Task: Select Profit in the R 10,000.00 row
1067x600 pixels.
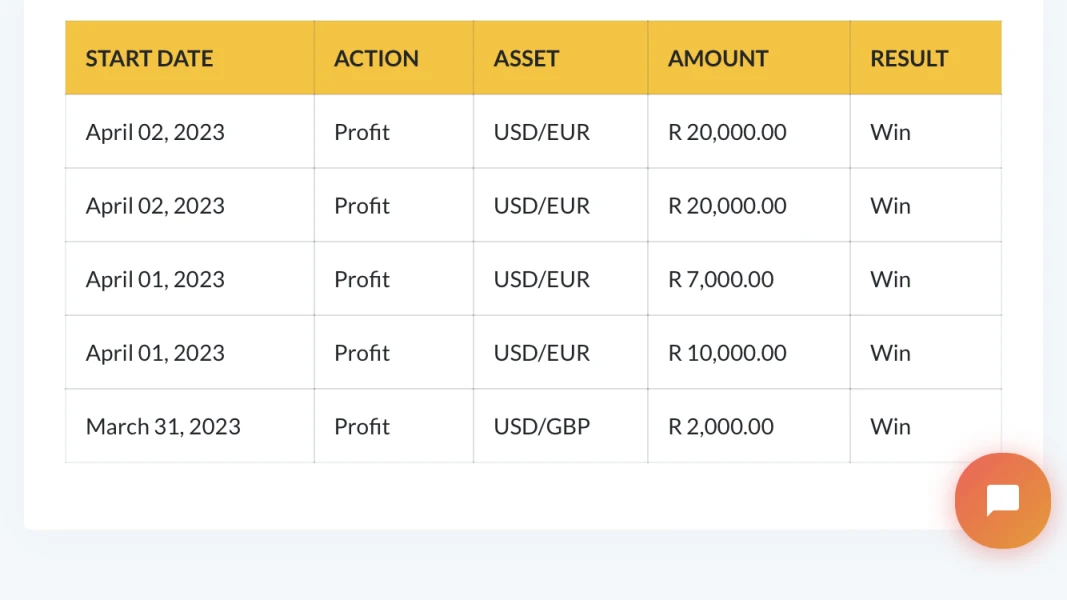Action: [x=362, y=353]
